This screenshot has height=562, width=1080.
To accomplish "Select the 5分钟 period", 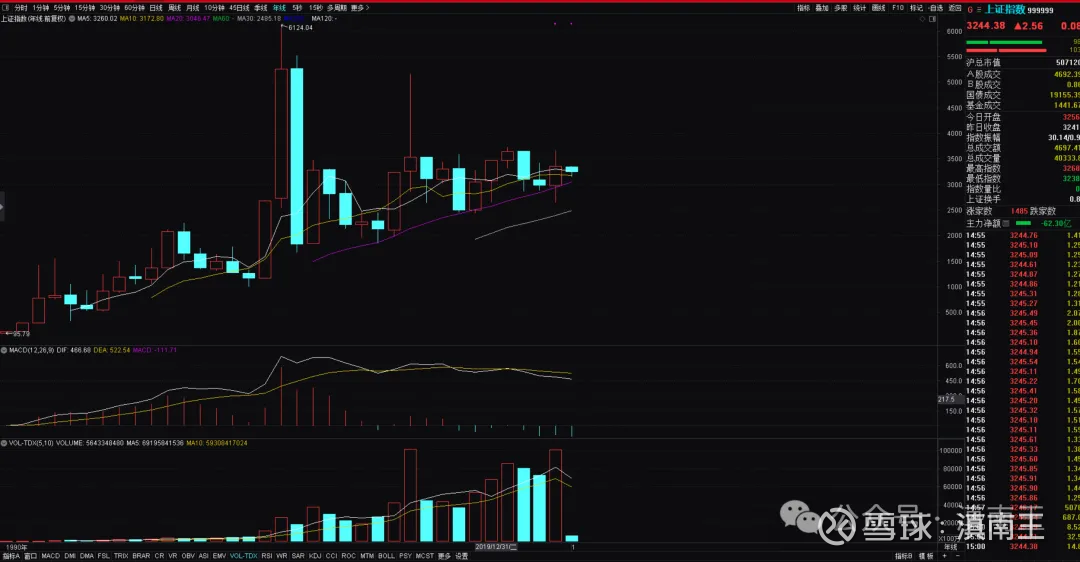I will 62,8.
